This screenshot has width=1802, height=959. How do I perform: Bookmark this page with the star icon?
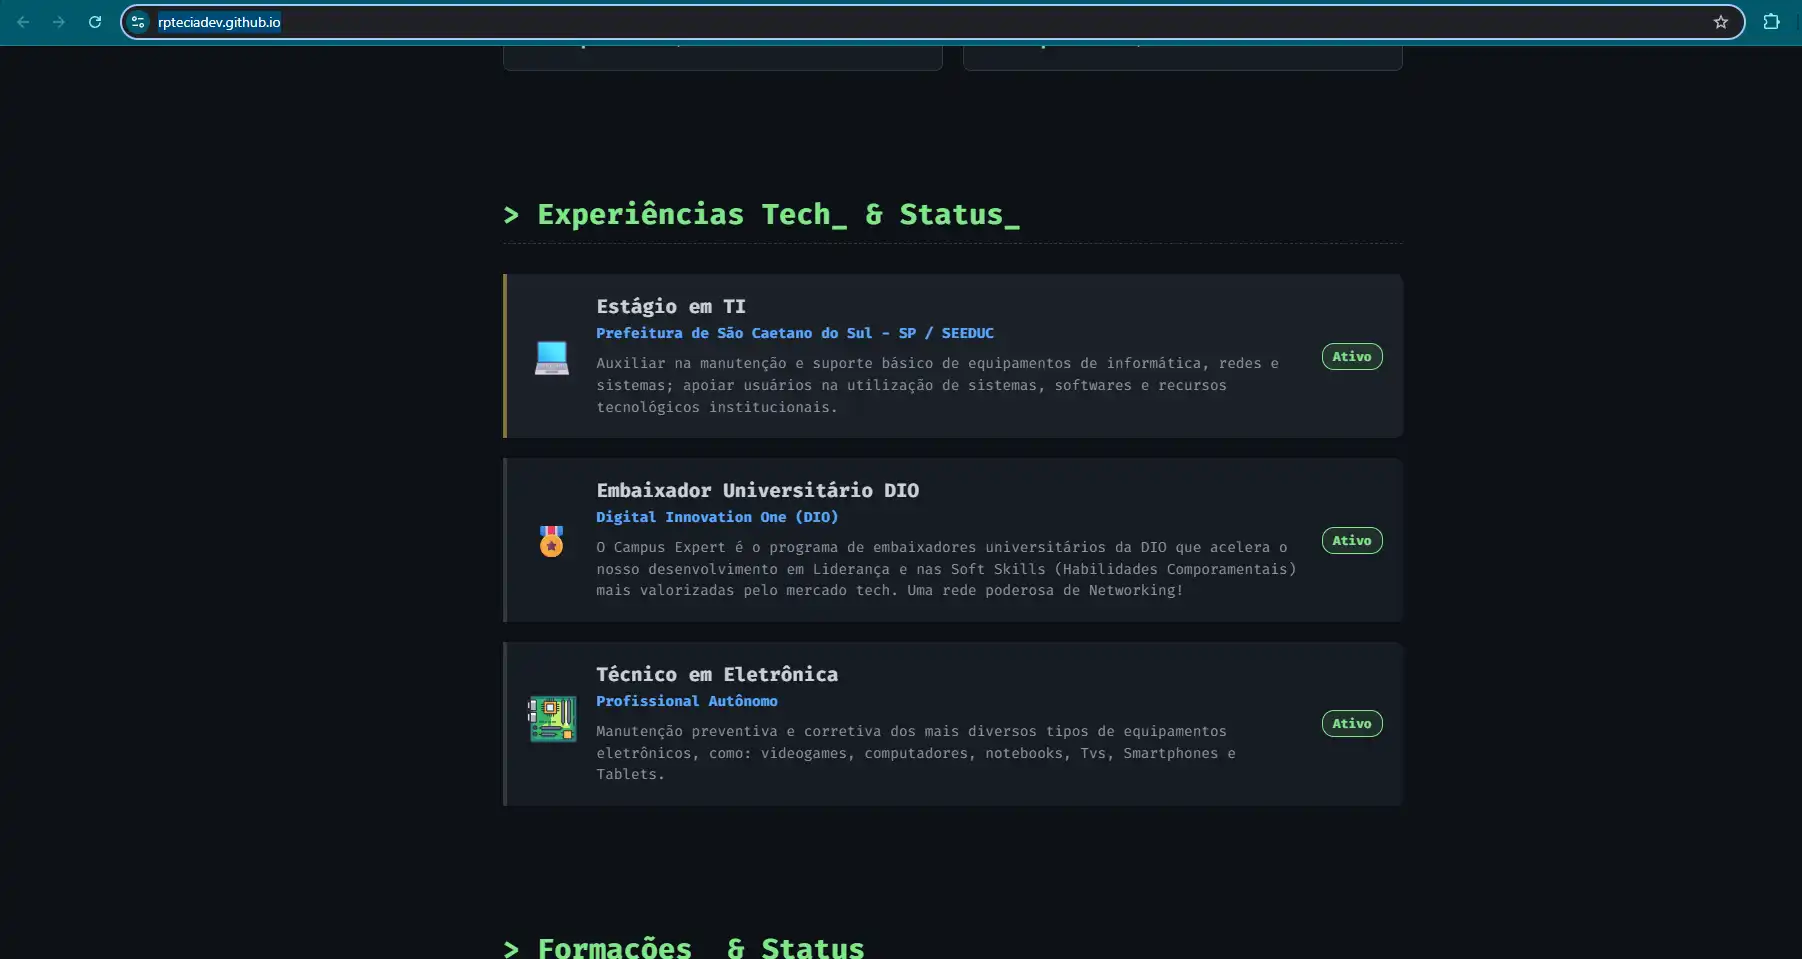(x=1721, y=22)
